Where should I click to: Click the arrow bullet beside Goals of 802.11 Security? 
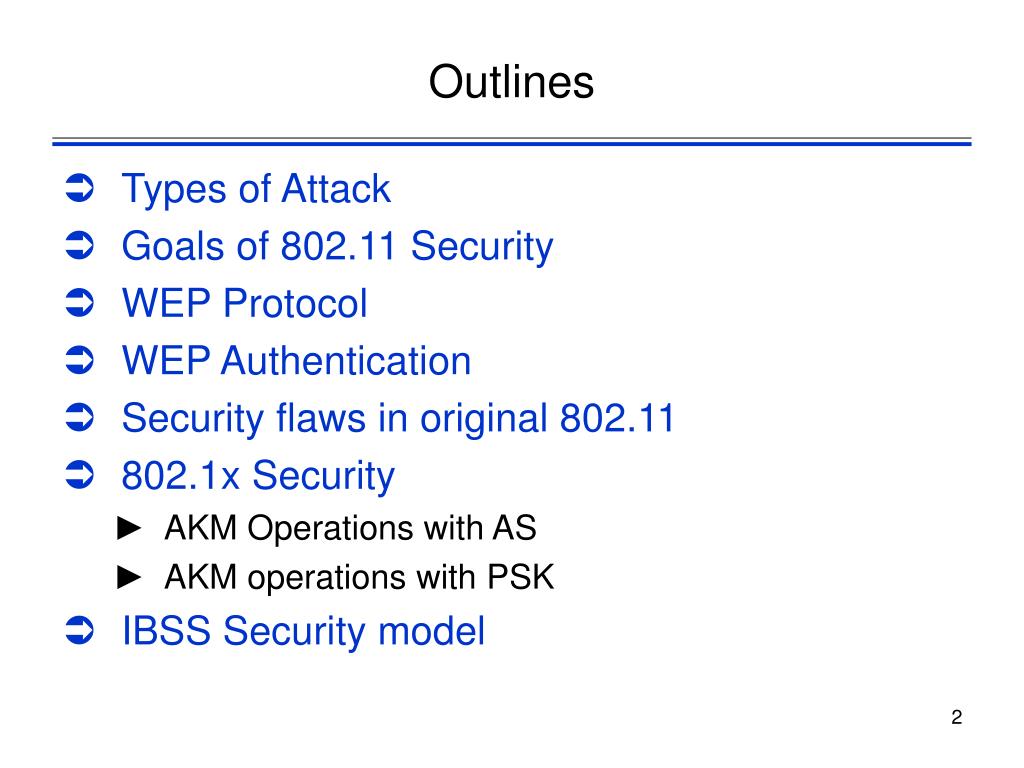coord(80,246)
